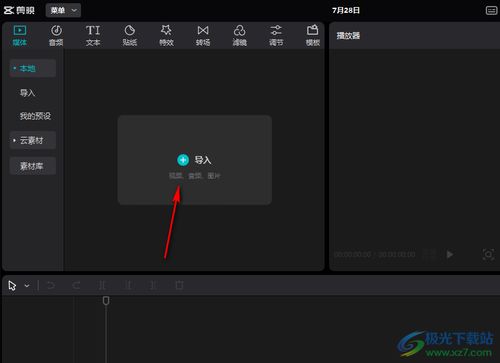Screen dimensions: 500x363
Task: Click the undo icon in timeline toolbar
Action: point(51,285)
